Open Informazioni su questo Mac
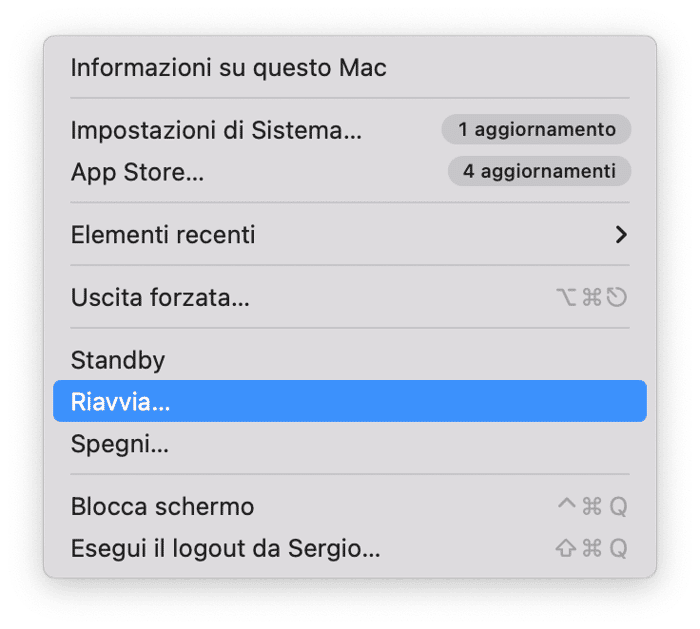 pyautogui.click(x=228, y=68)
